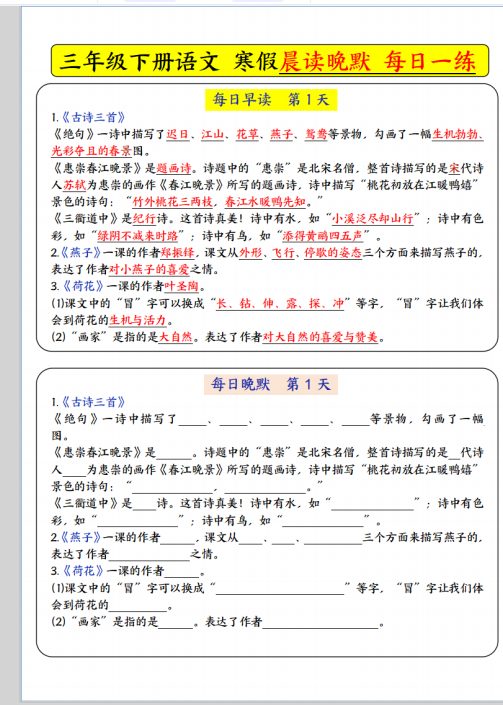Click the red answer '迟日'
Screen dimensions: 503x705
[178, 134]
